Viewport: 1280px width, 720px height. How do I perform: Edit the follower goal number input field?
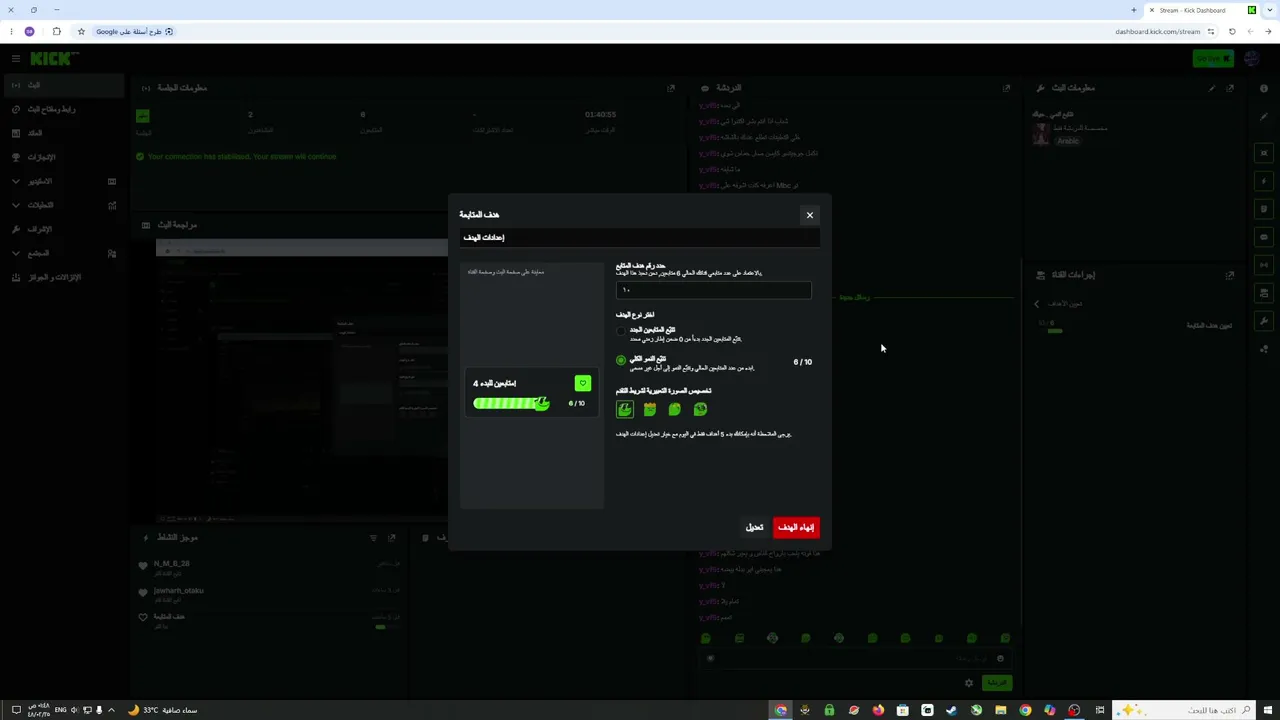[x=713, y=290]
